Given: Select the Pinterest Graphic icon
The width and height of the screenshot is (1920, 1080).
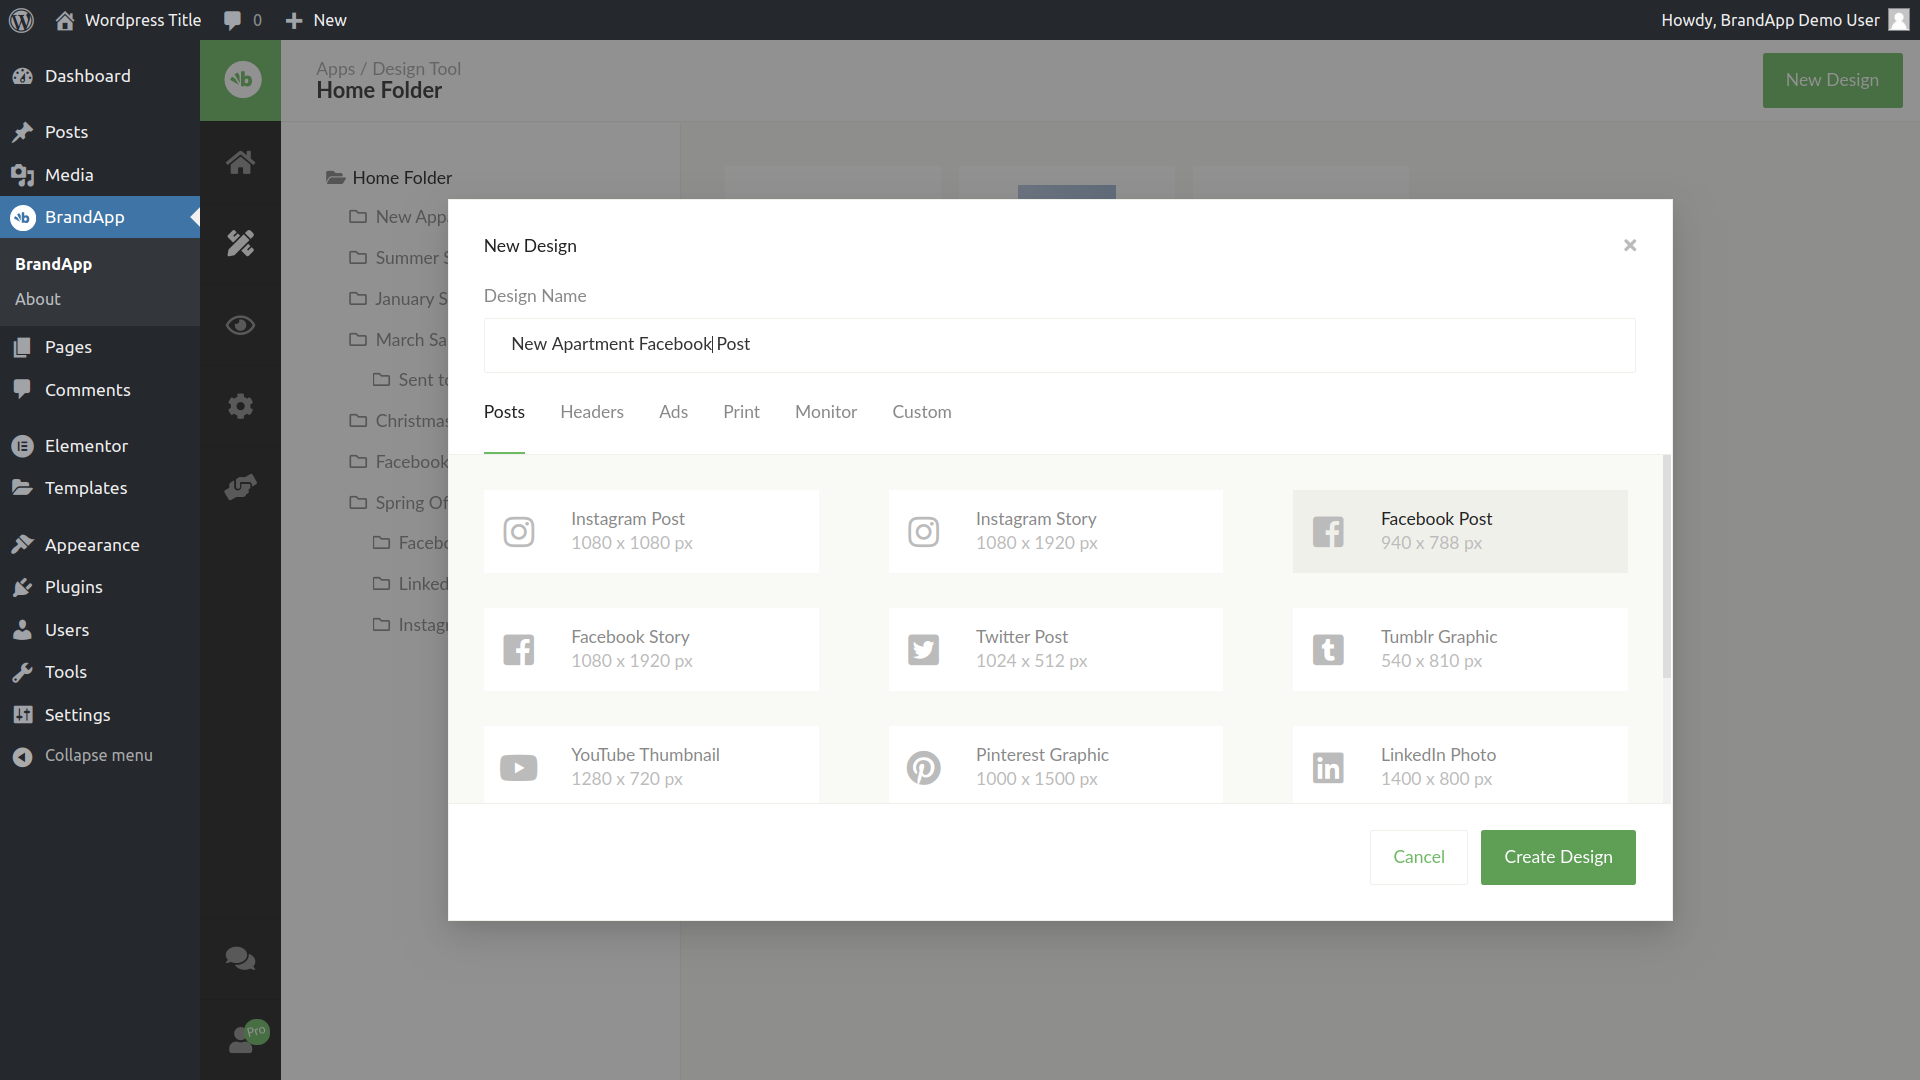Looking at the screenshot, I should click(923, 768).
